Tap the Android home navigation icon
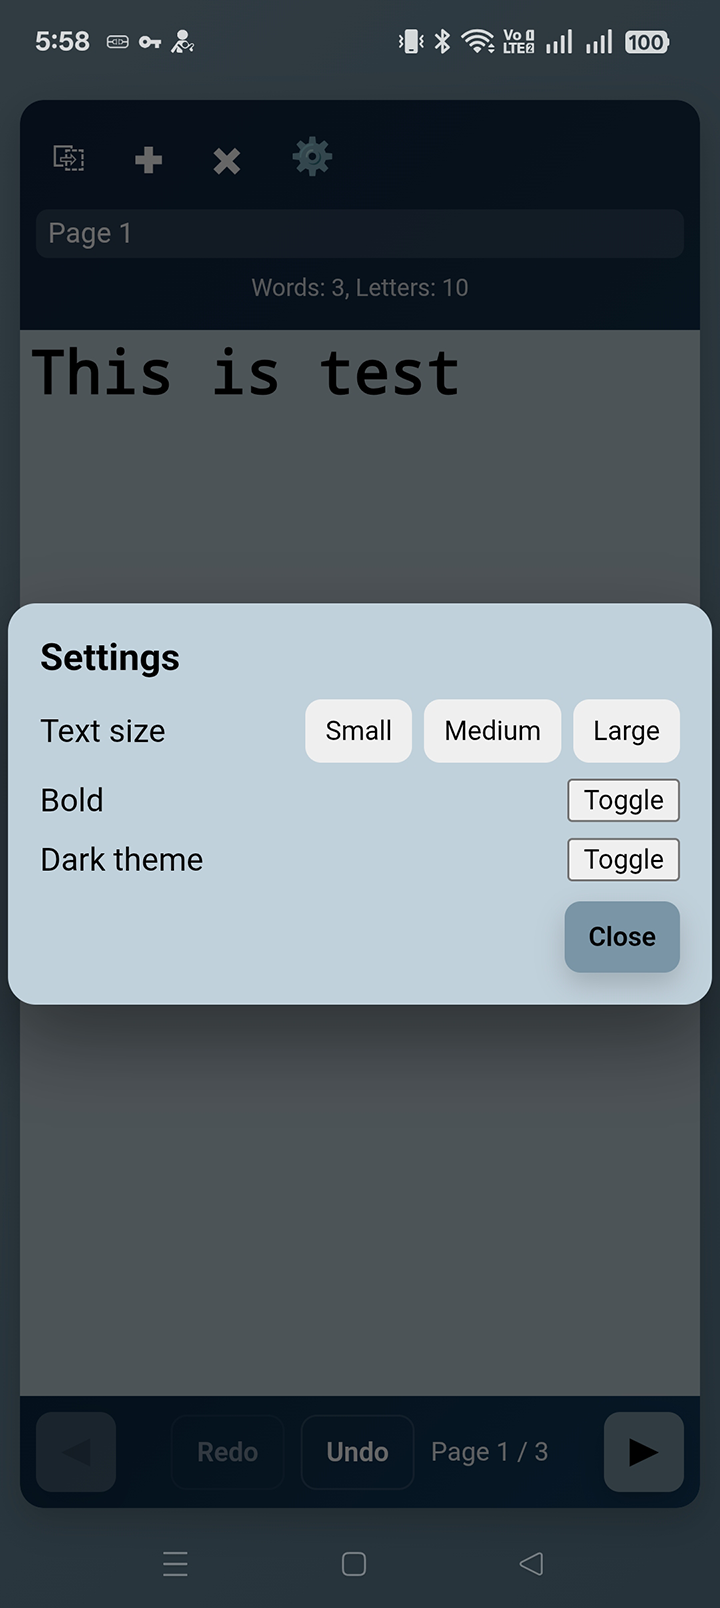The image size is (720, 1608). coord(354,1563)
